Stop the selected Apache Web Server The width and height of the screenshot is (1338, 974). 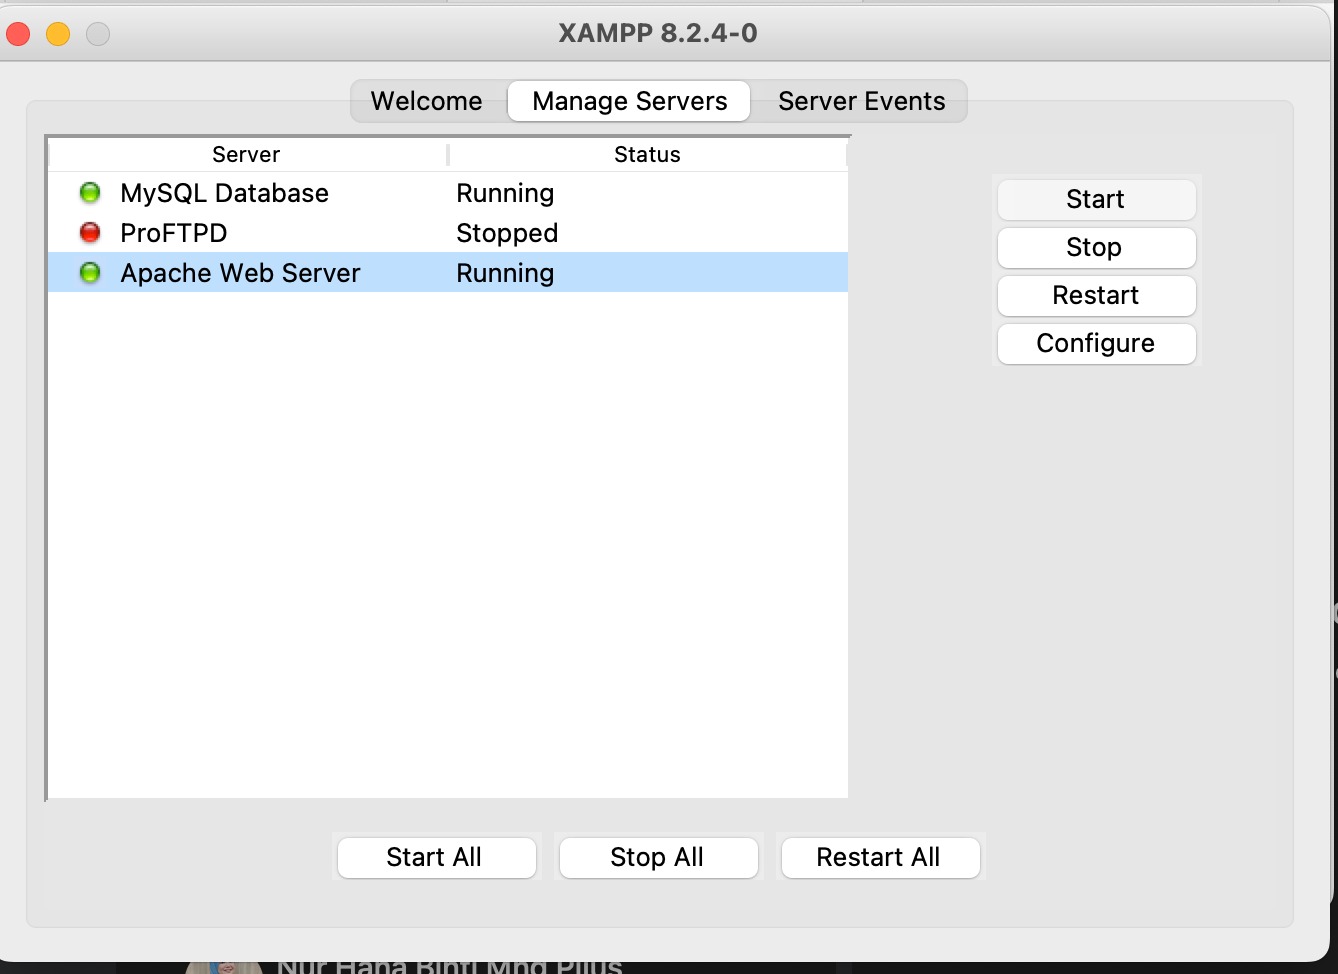click(x=1095, y=248)
